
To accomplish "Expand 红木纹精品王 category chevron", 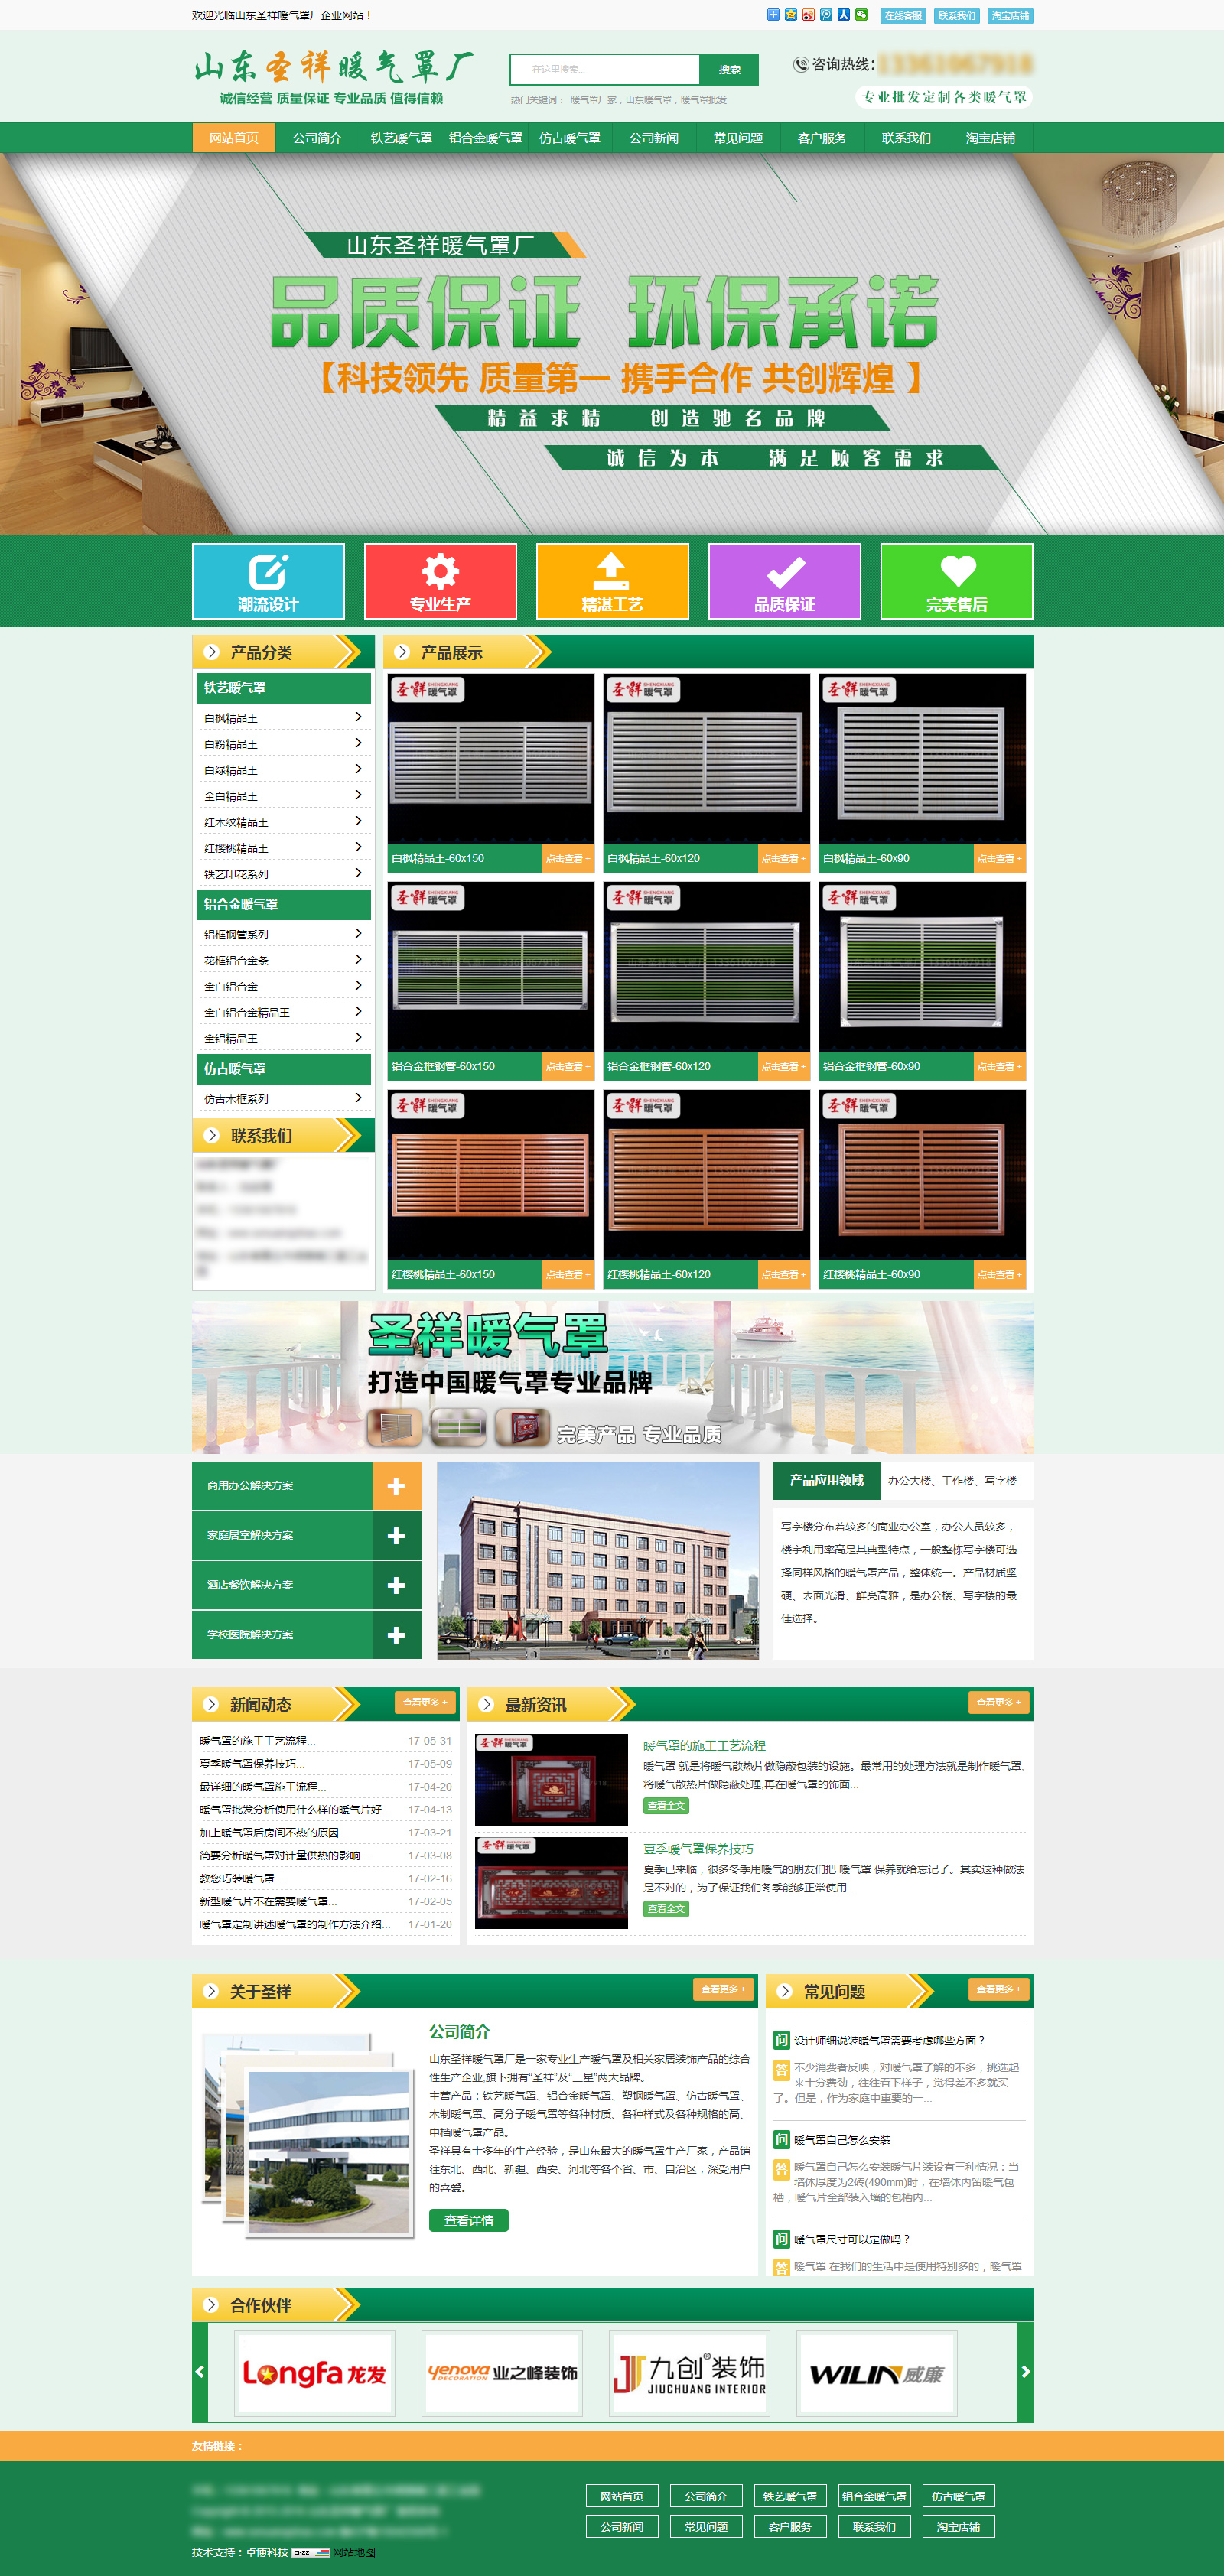I will point(358,821).
